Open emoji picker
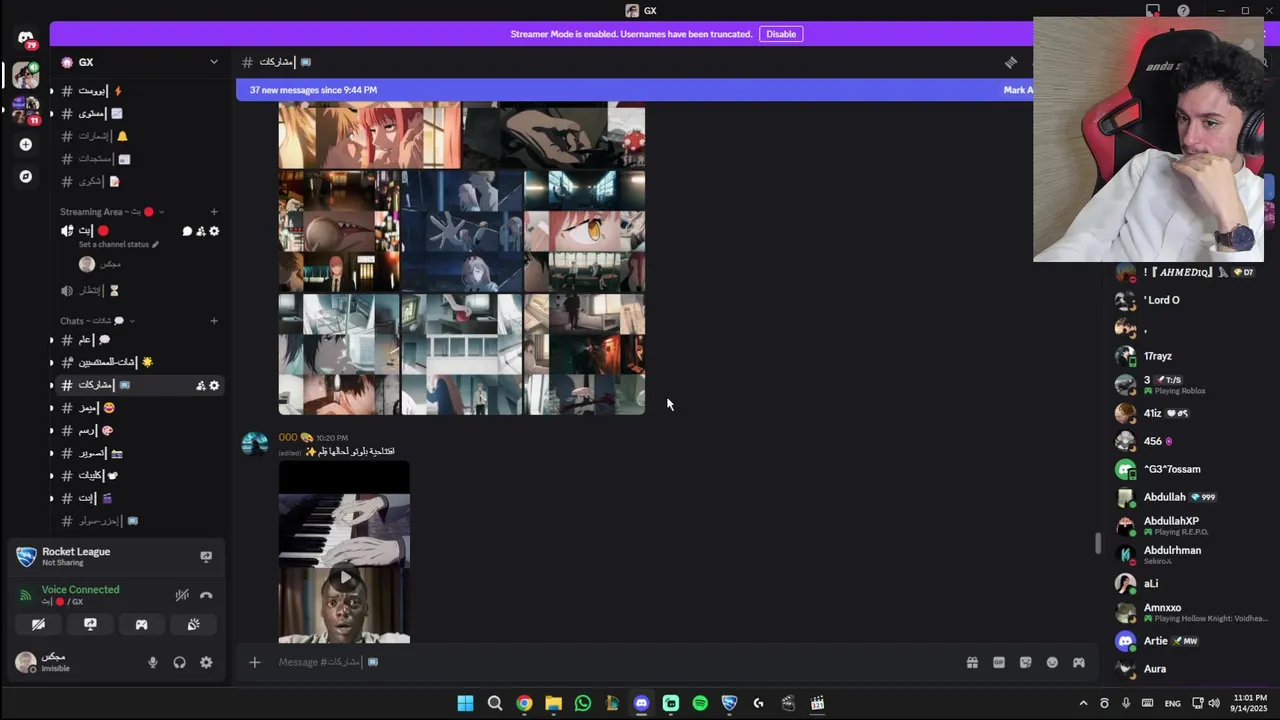The width and height of the screenshot is (1280, 720). 1052,662
